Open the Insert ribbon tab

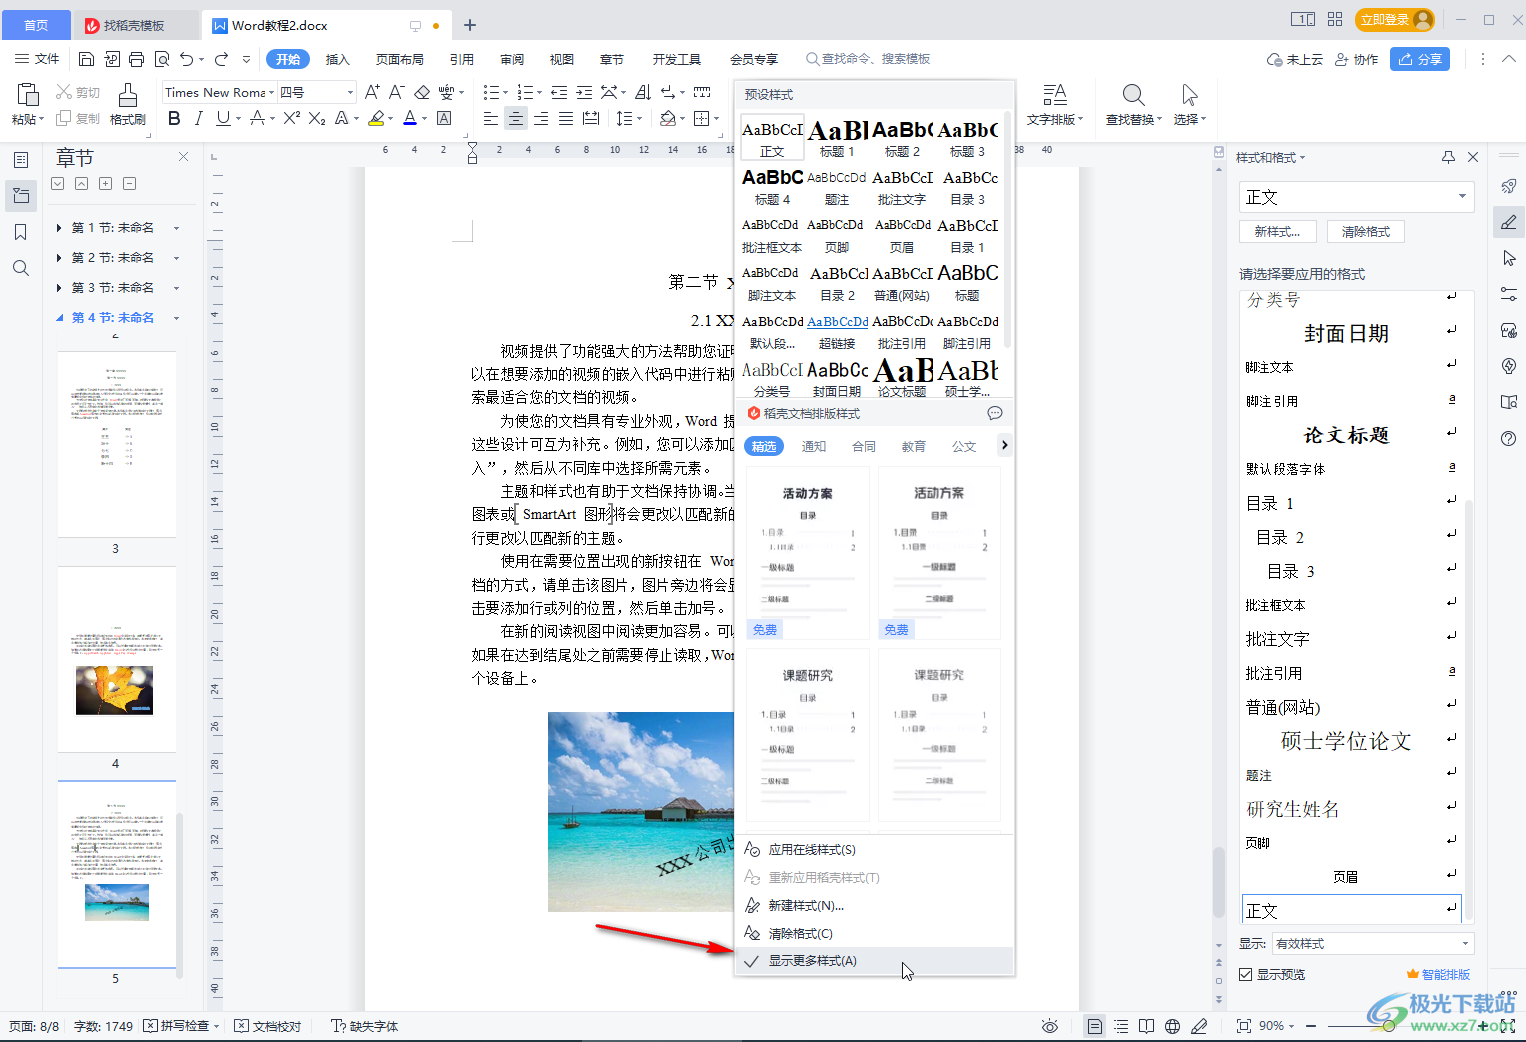click(x=338, y=59)
